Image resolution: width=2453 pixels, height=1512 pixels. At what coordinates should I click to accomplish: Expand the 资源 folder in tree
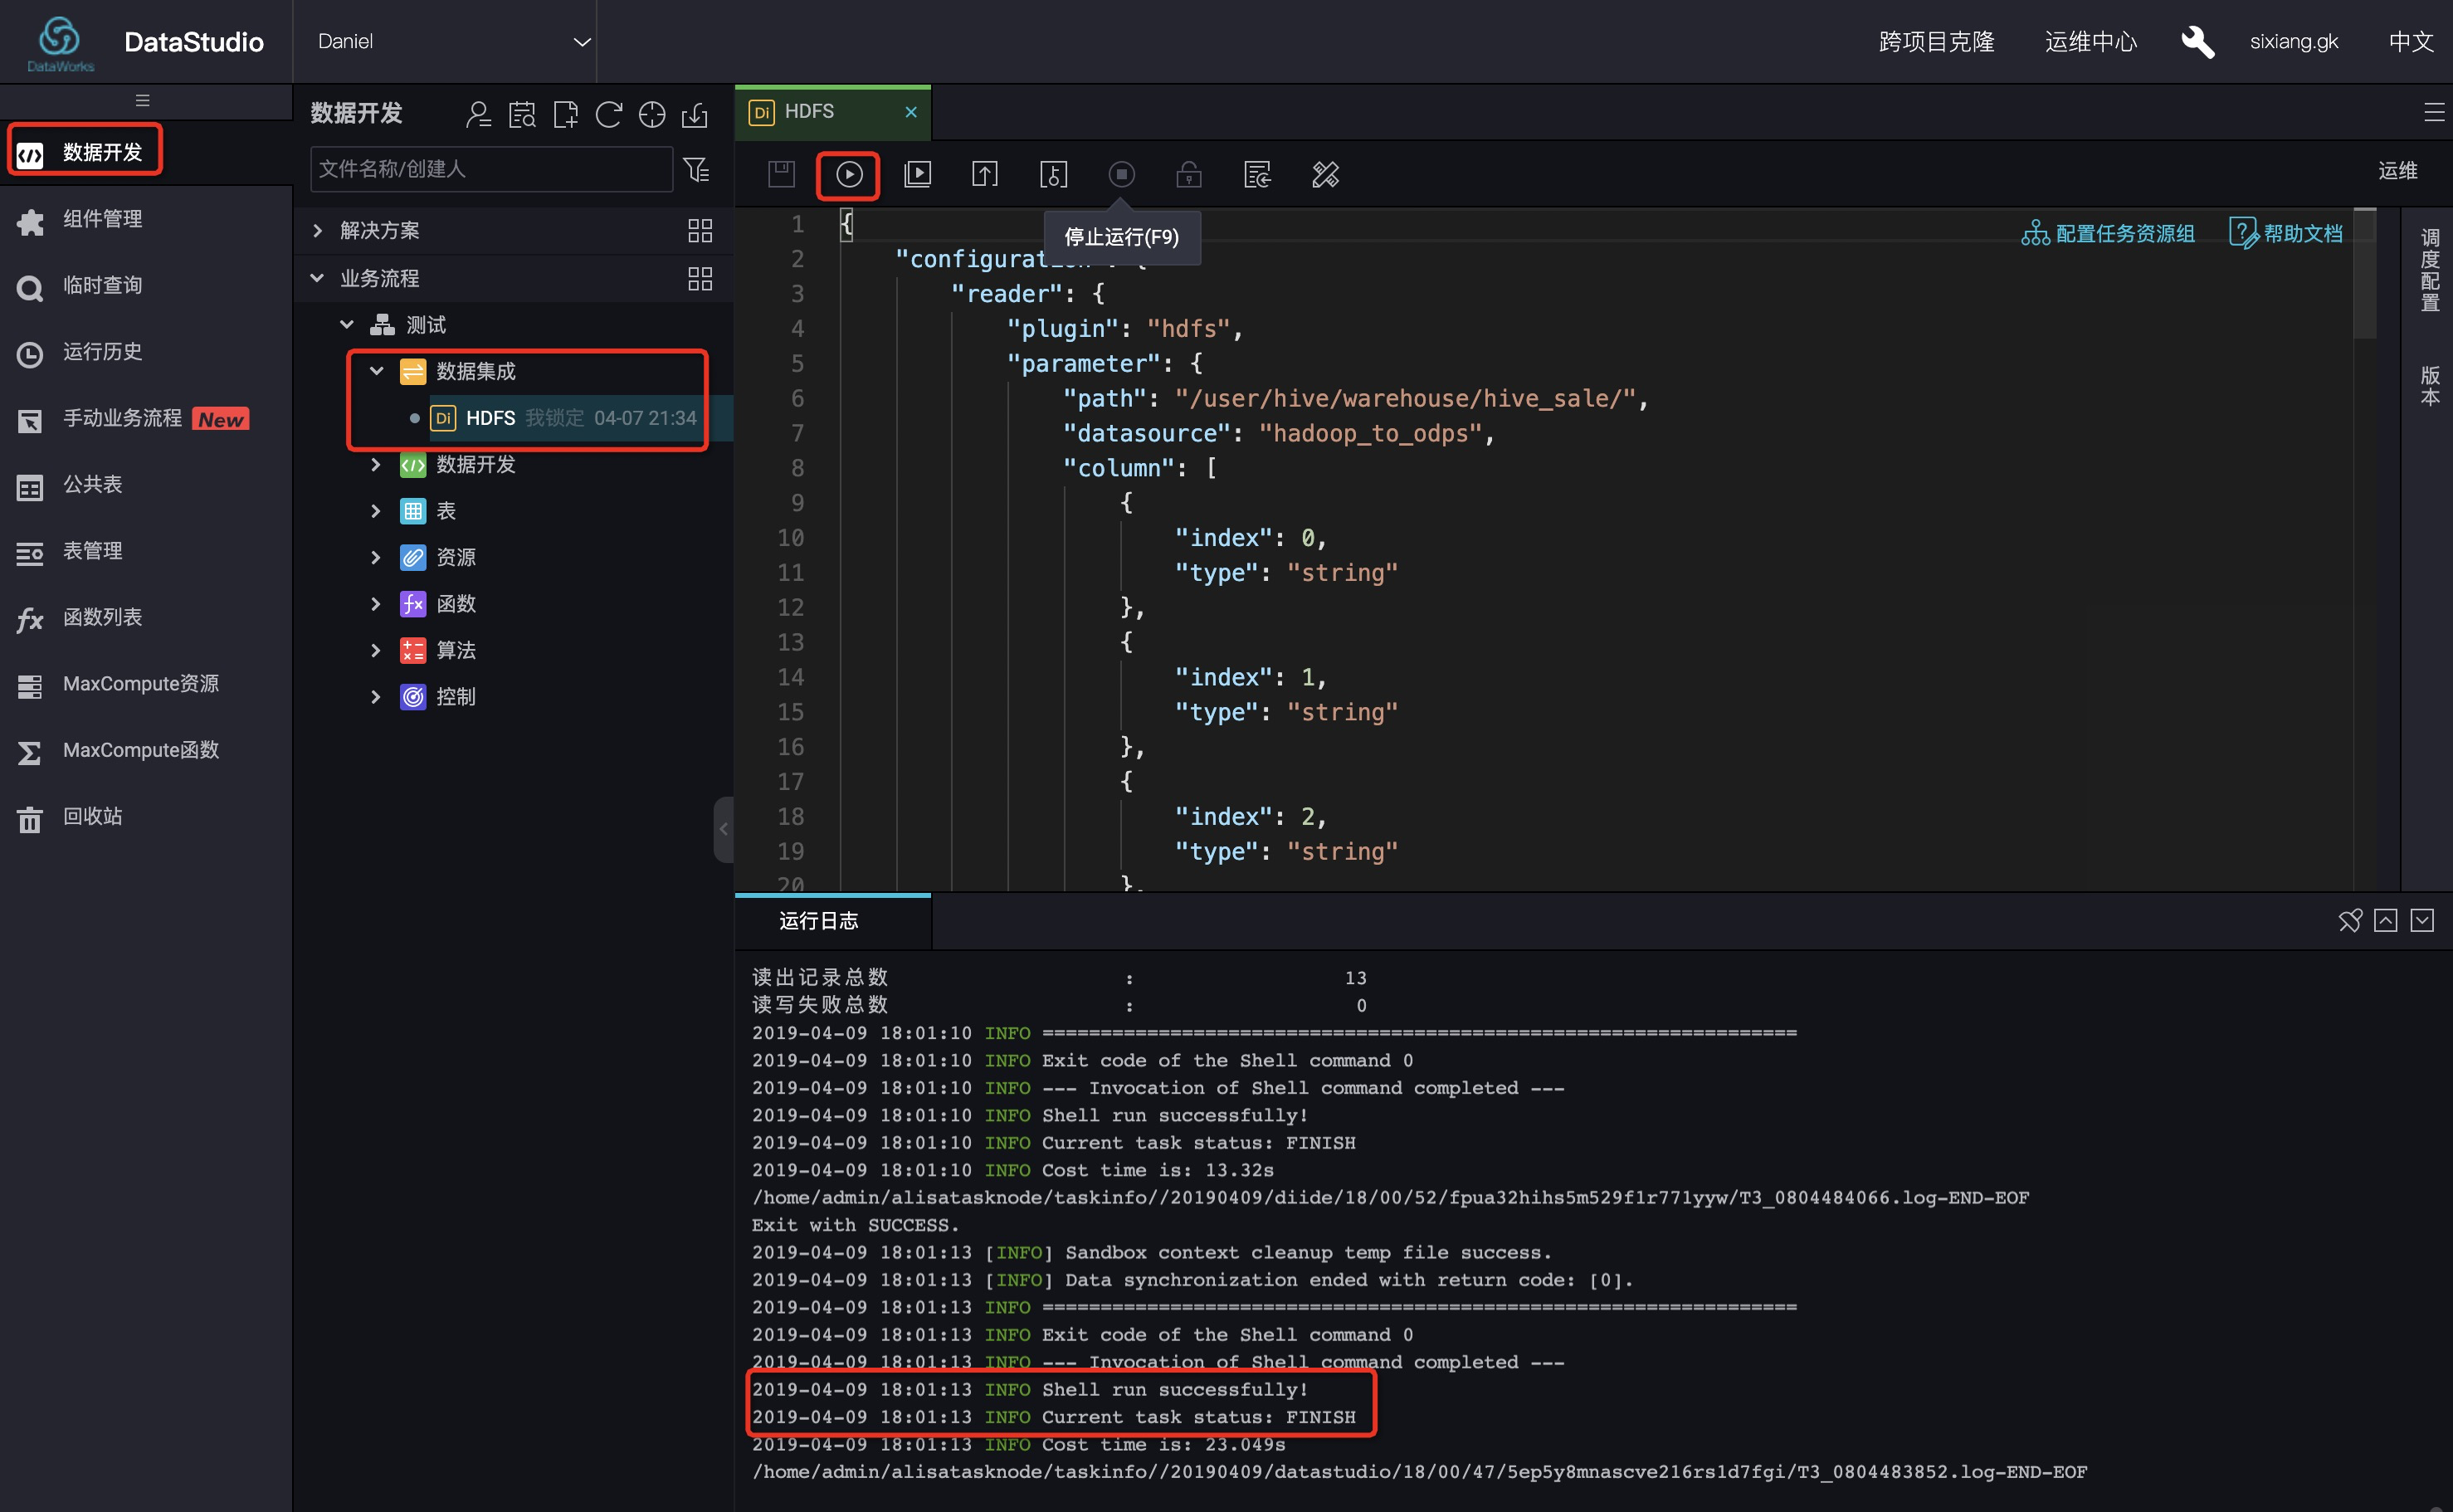[x=376, y=558]
